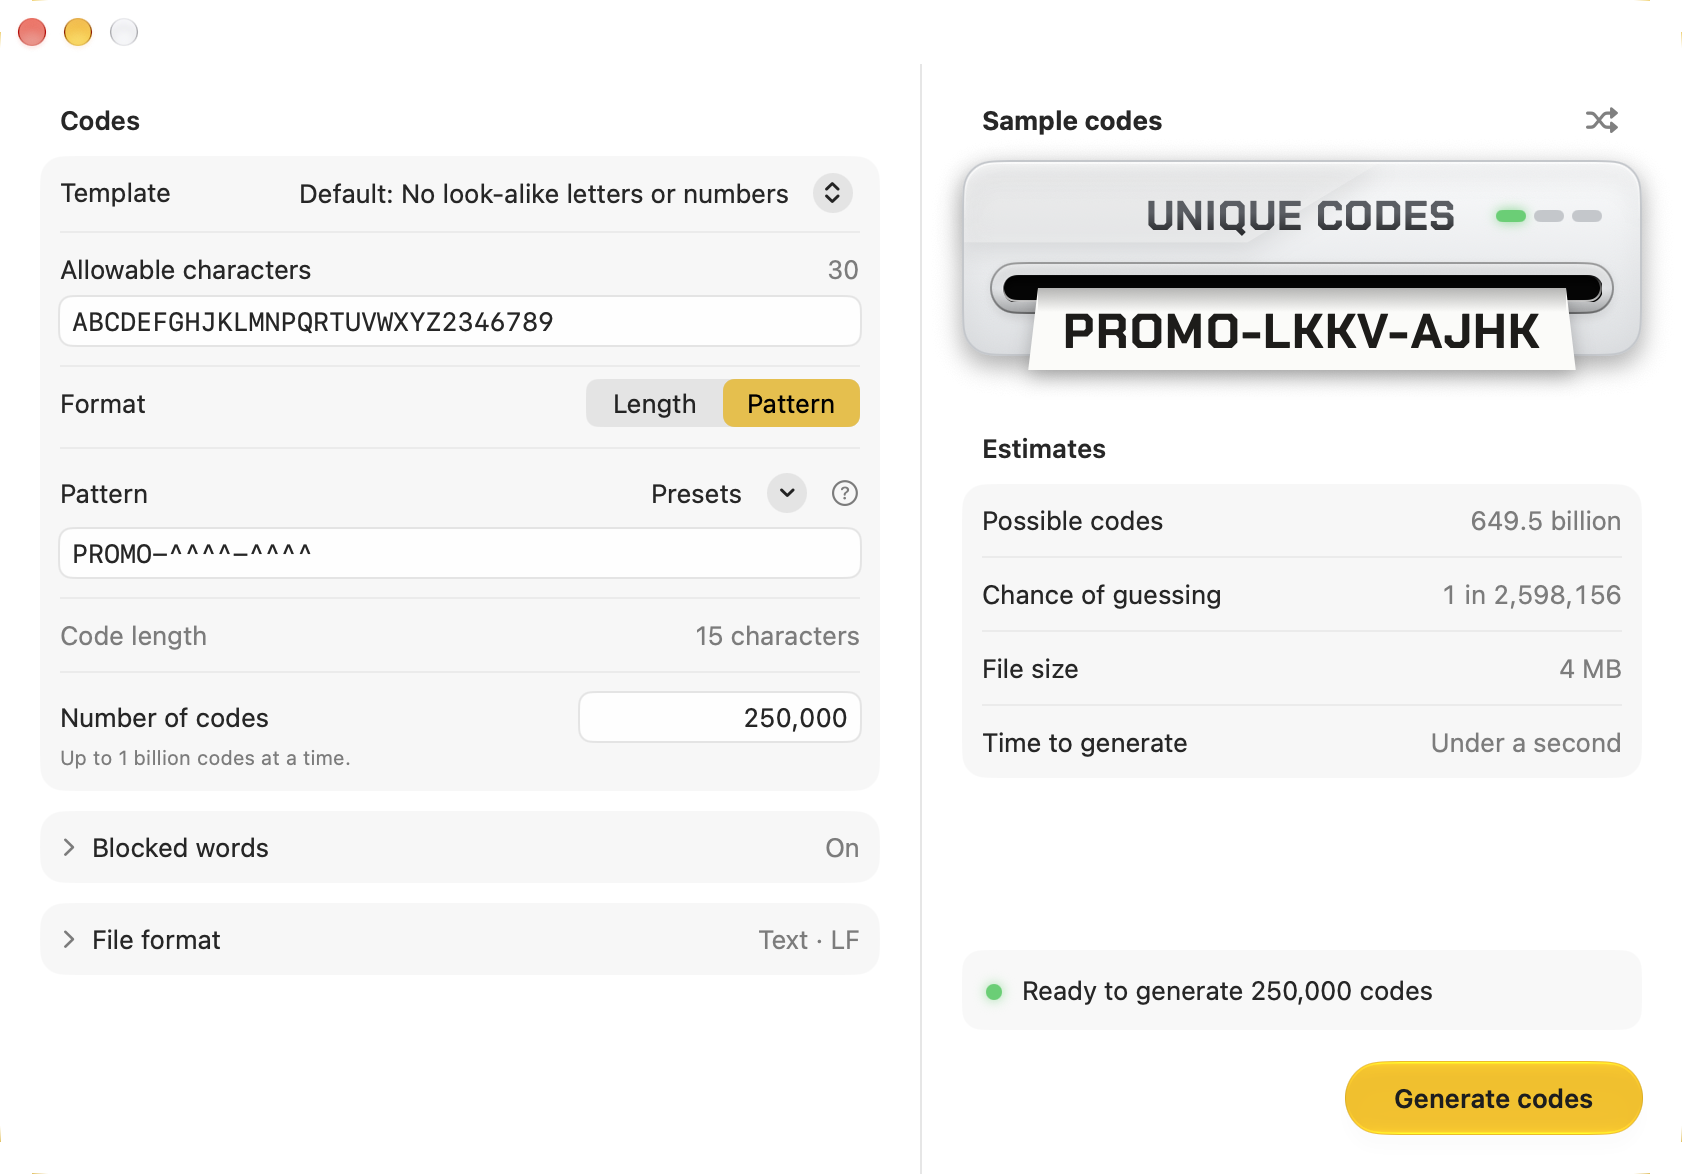Click the Up to 1 billion codes hint
Image resolution: width=1682 pixels, height=1174 pixels.
205,758
